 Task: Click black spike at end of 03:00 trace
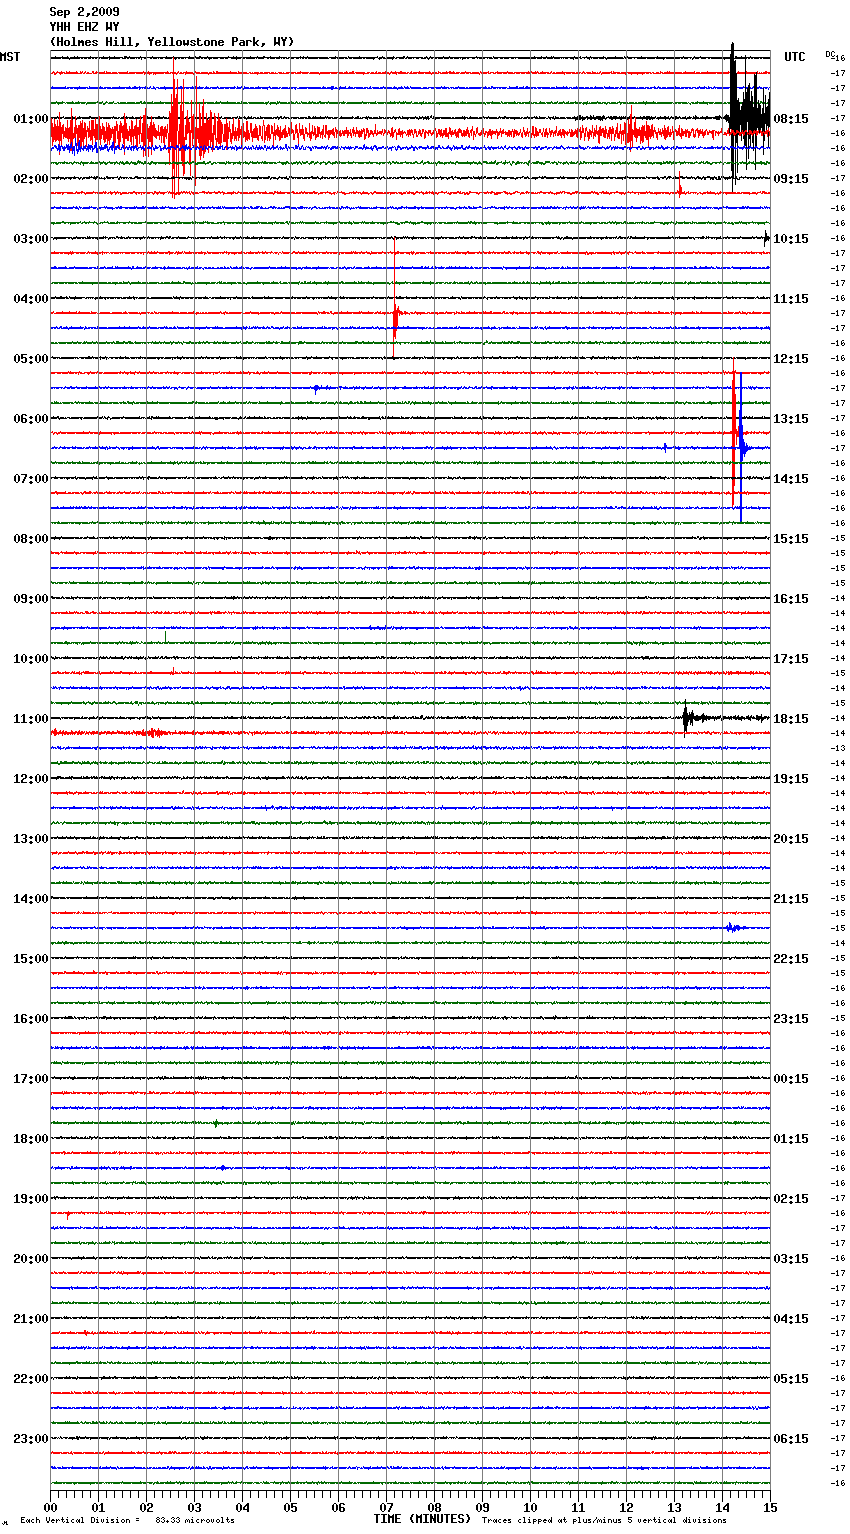[766, 238]
